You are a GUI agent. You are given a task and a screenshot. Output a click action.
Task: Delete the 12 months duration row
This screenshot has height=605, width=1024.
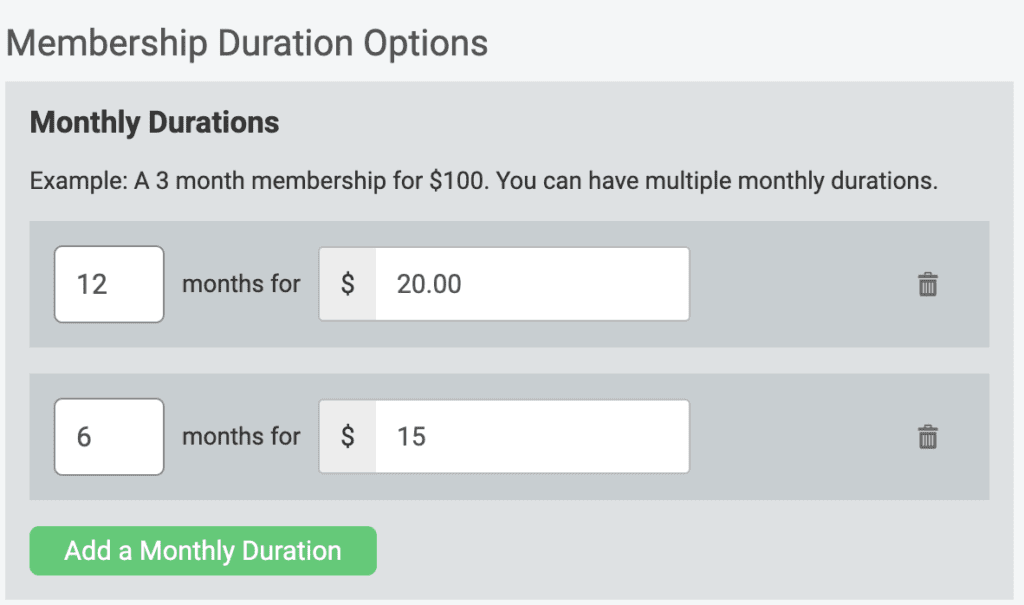927,284
